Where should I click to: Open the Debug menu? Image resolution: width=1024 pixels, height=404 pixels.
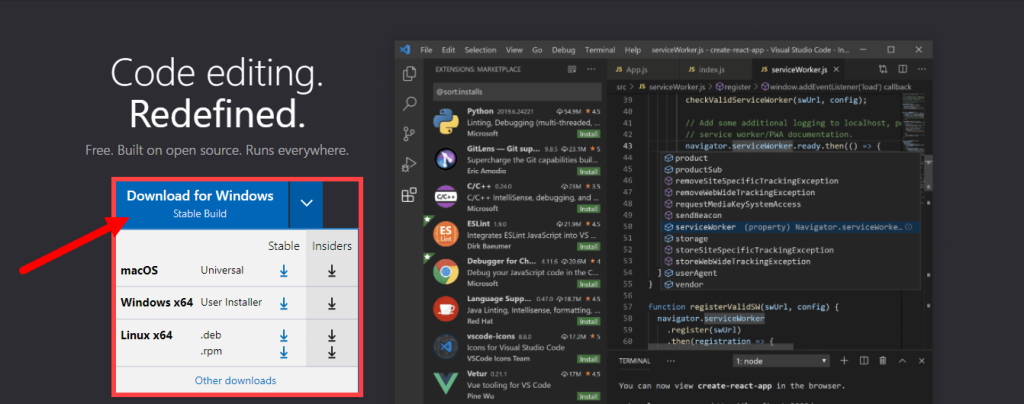564,50
